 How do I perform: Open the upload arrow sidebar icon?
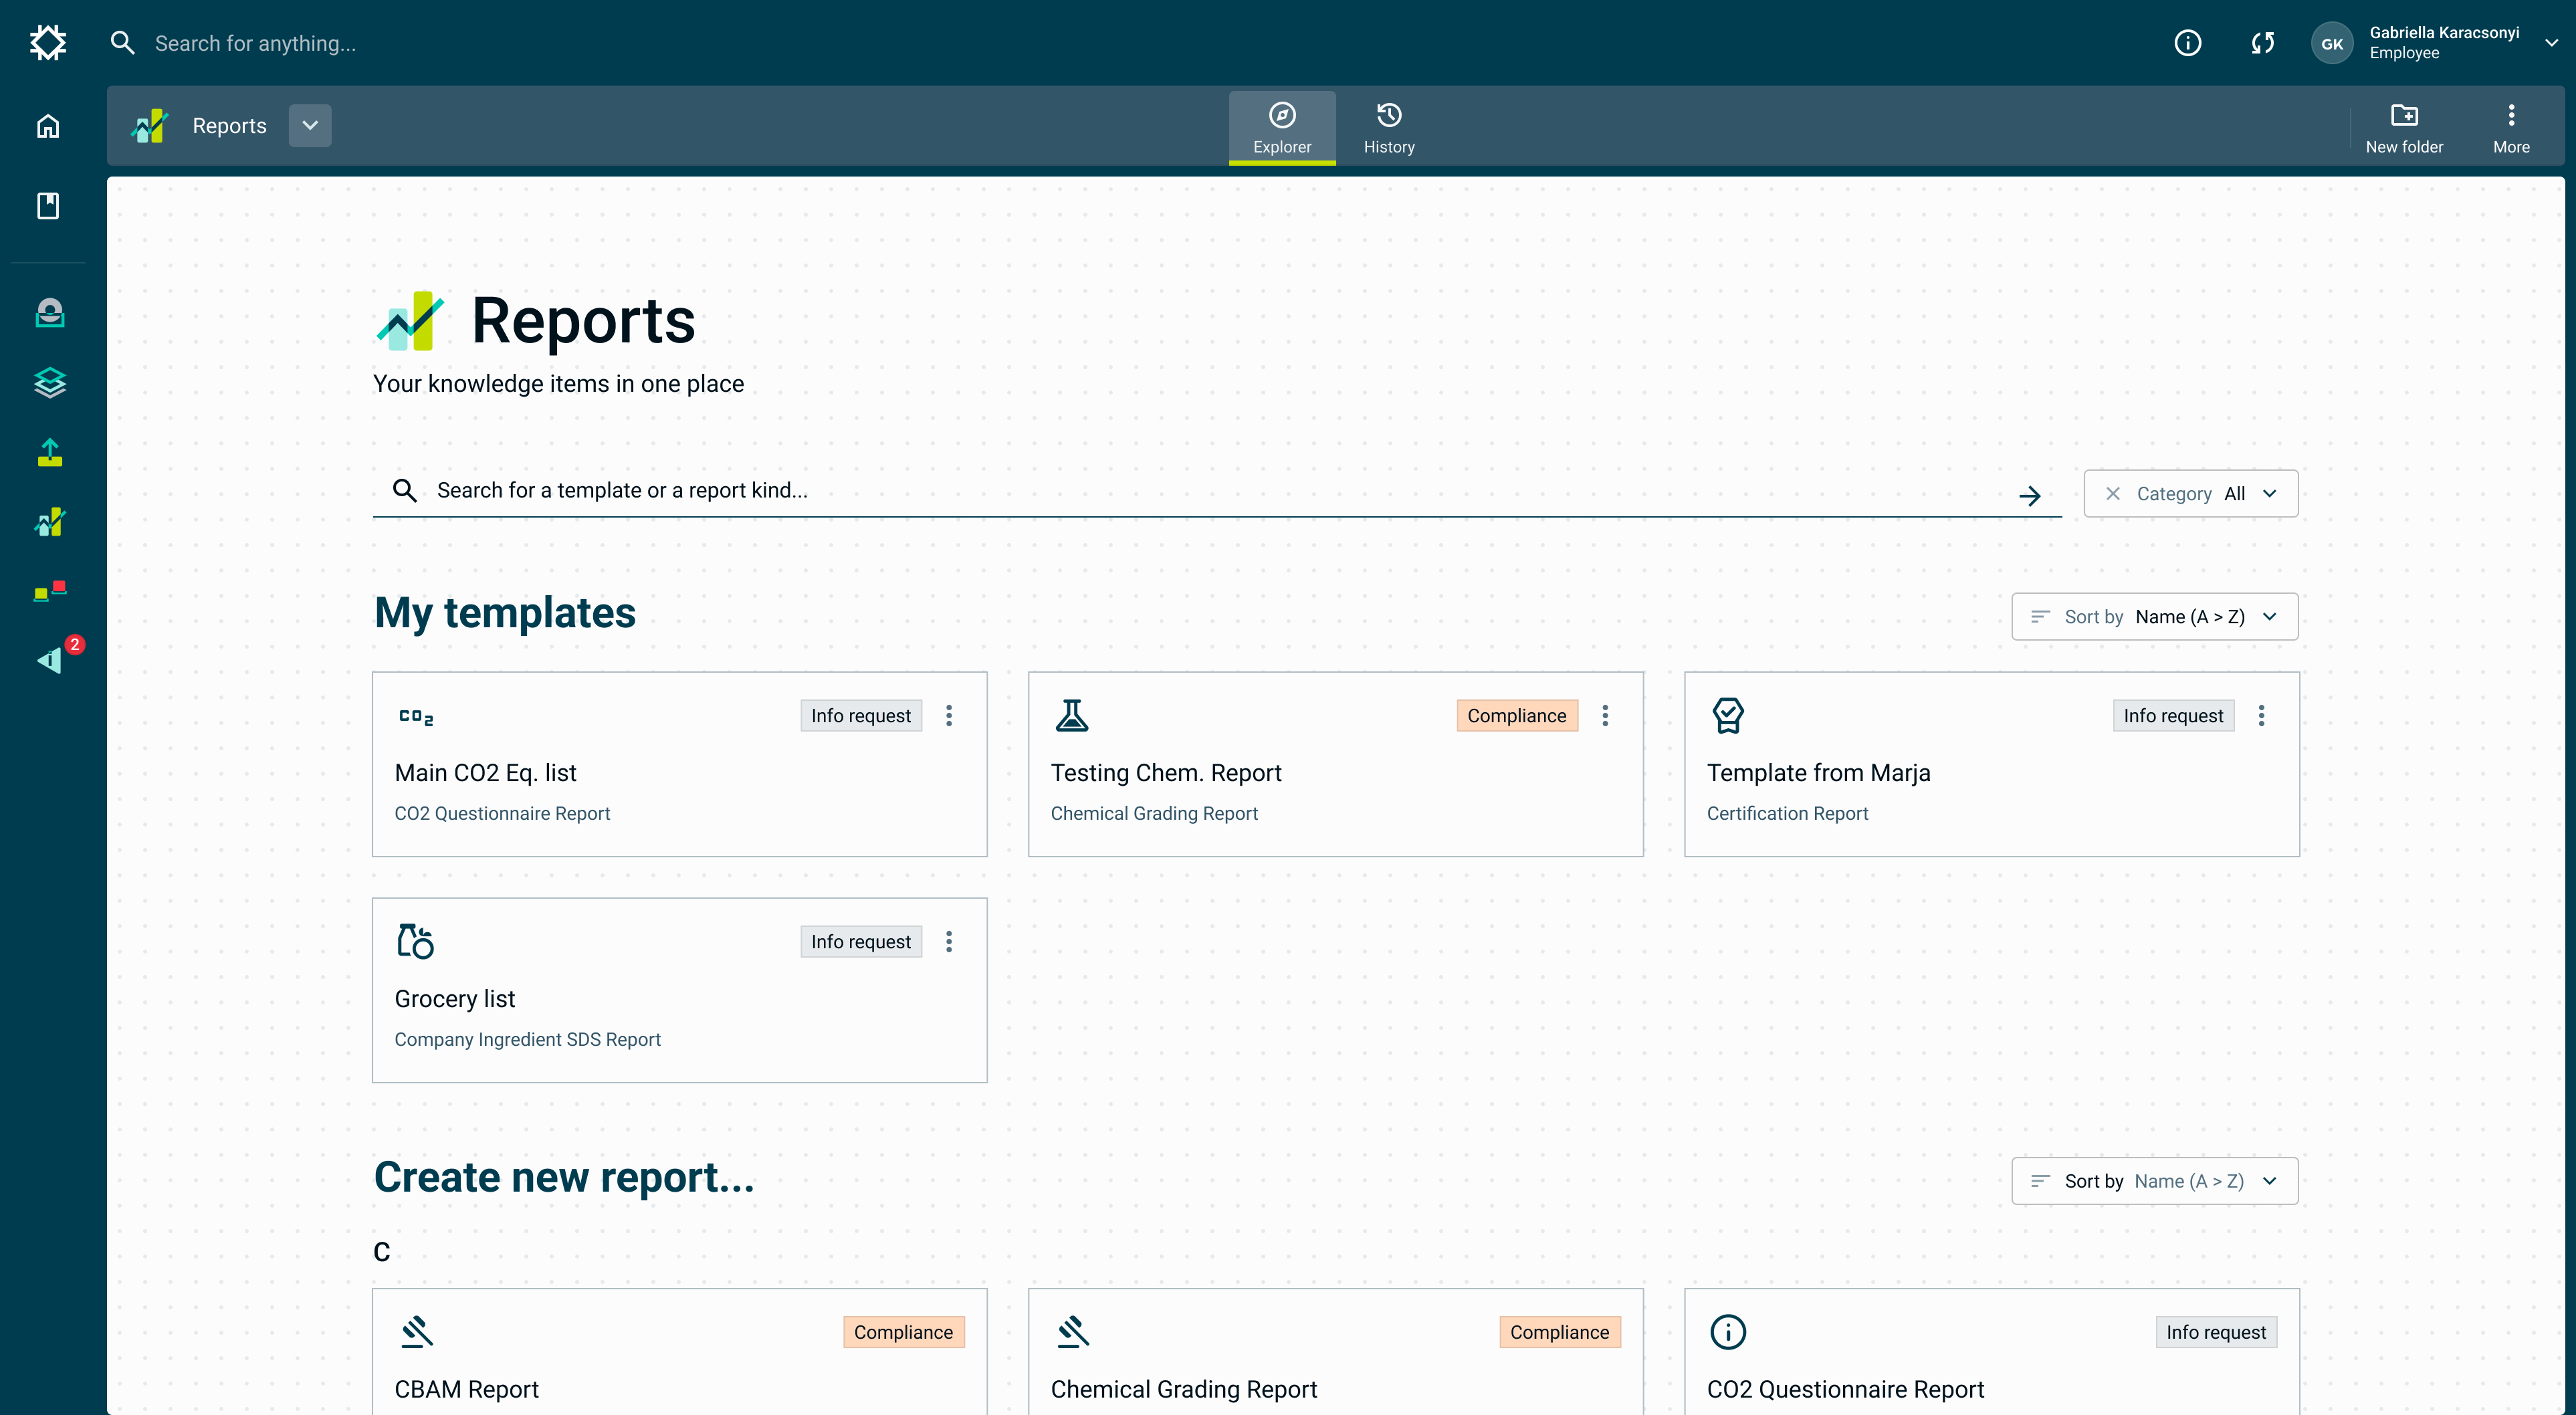pos(49,453)
